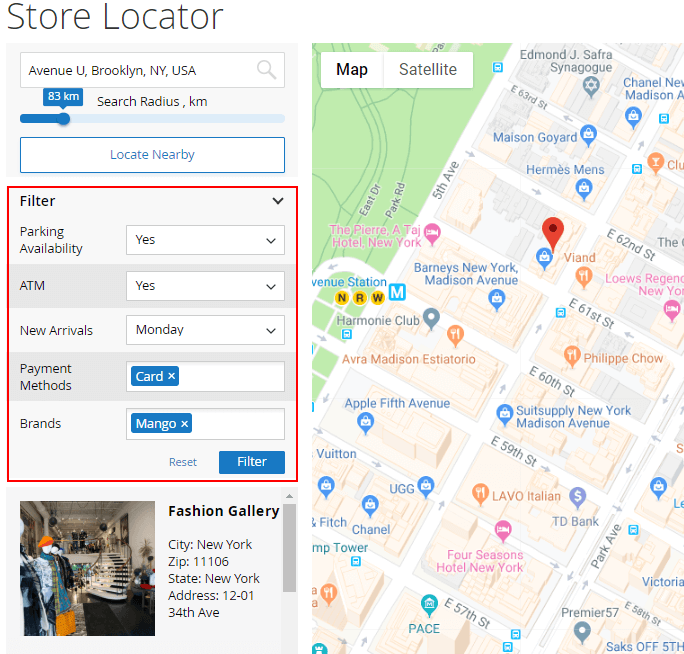Click the search magnifier icon
Image resolution: width=684 pixels, height=654 pixels.
tap(266, 70)
